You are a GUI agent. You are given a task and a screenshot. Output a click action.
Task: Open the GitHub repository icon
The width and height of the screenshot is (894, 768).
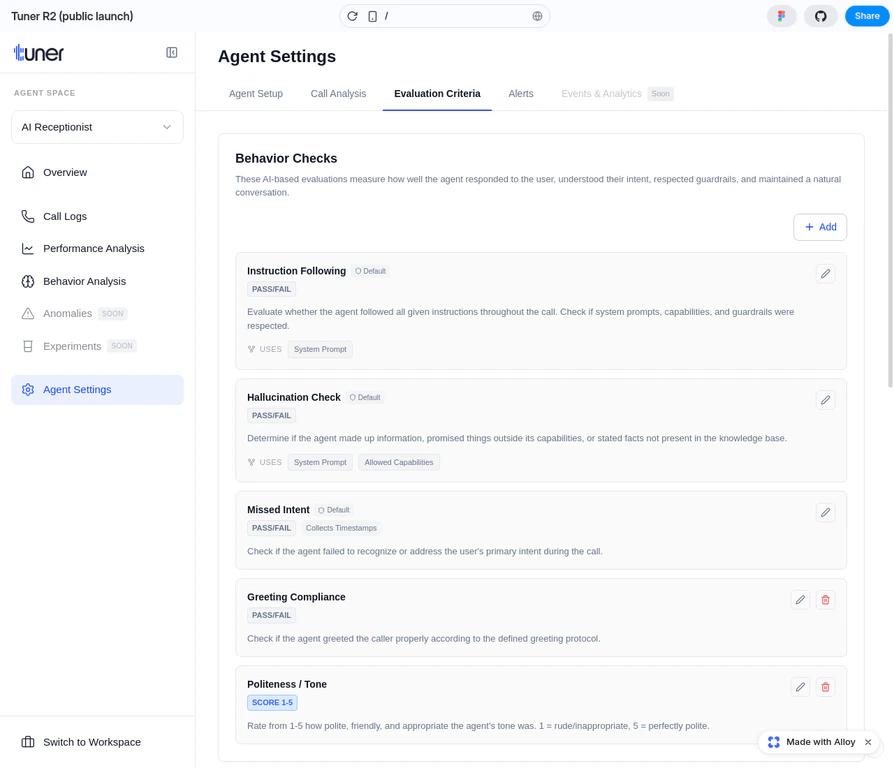coord(820,16)
